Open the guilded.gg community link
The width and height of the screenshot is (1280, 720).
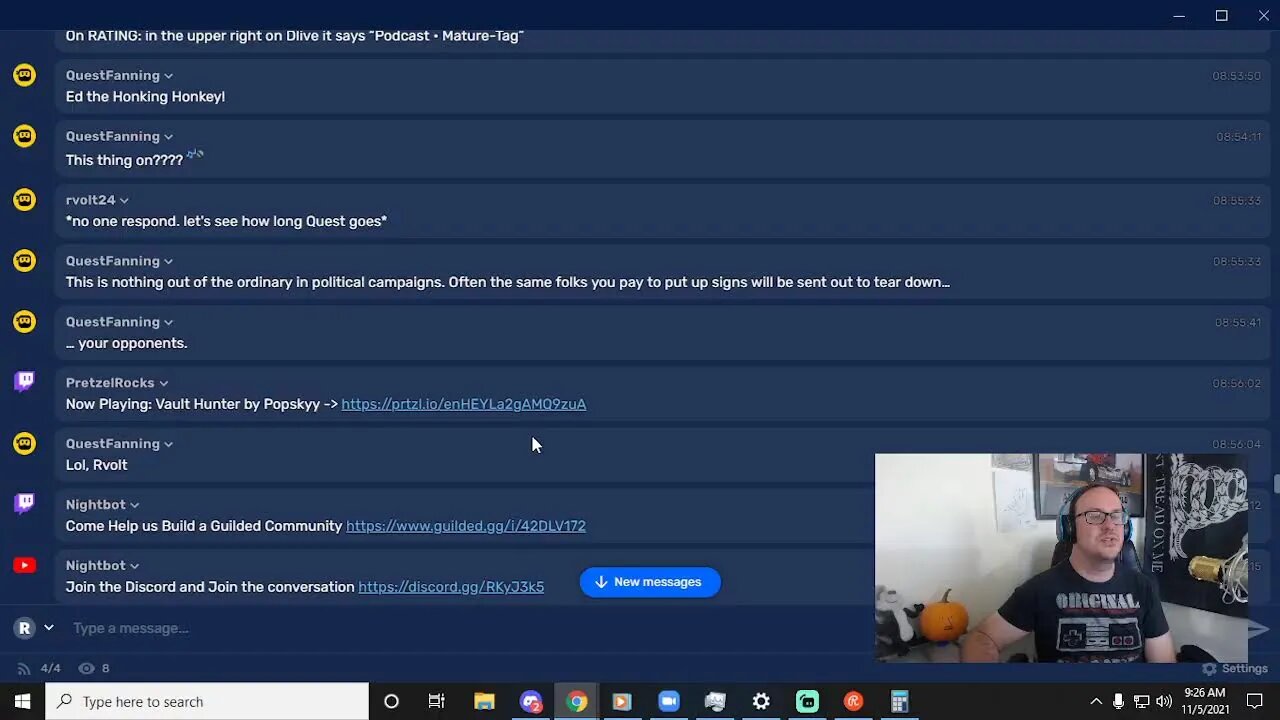[x=466, y=526]
